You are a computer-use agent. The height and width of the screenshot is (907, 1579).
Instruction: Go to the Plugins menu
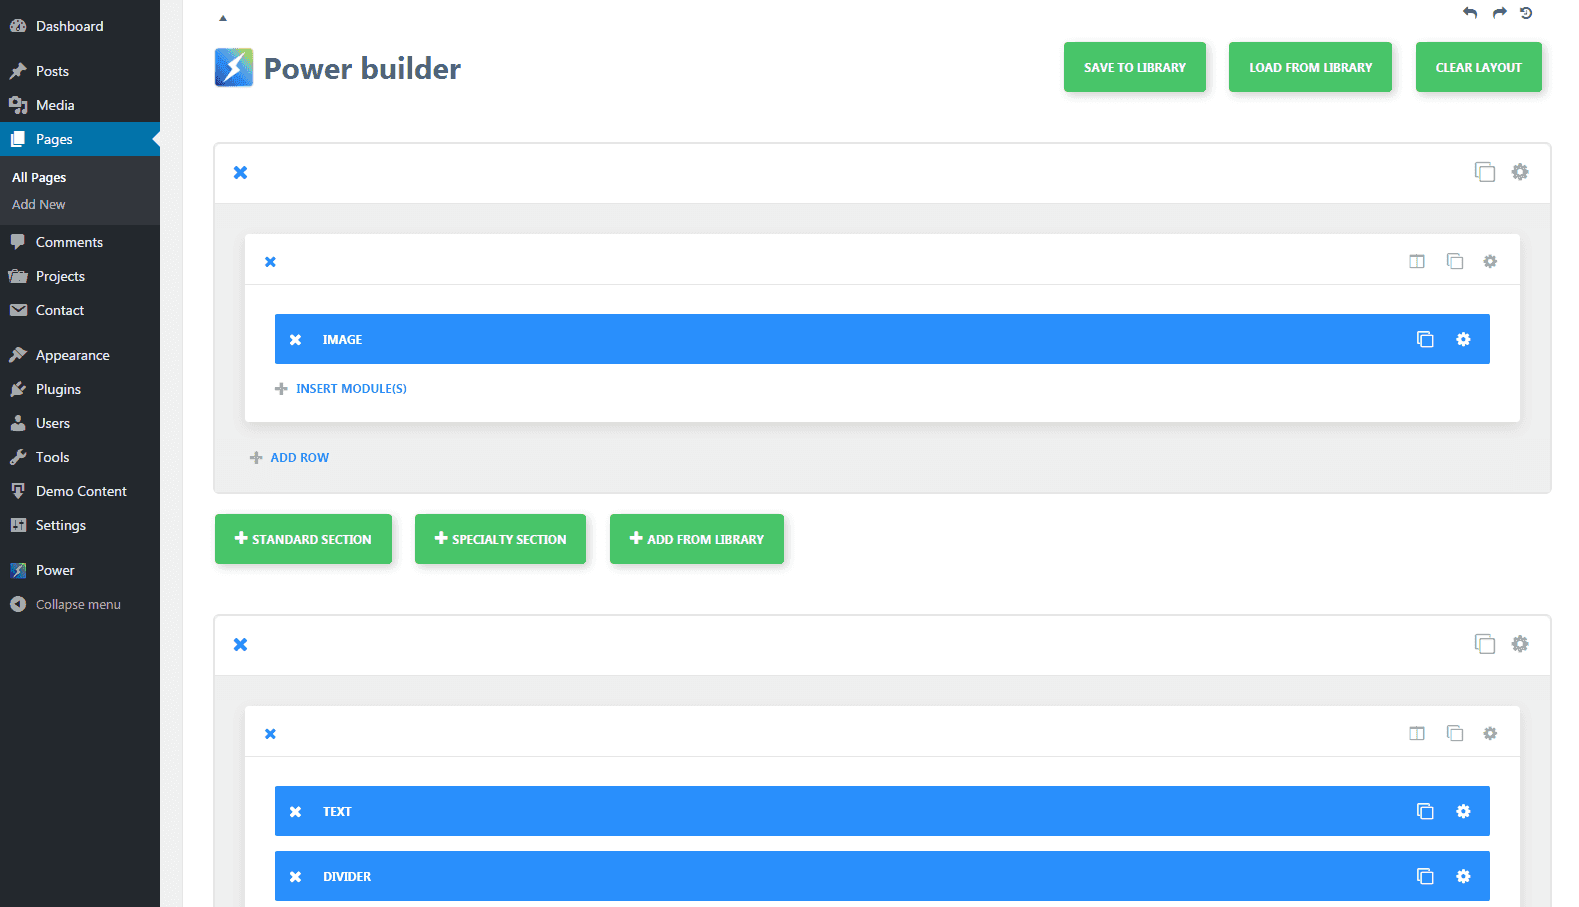58,390
